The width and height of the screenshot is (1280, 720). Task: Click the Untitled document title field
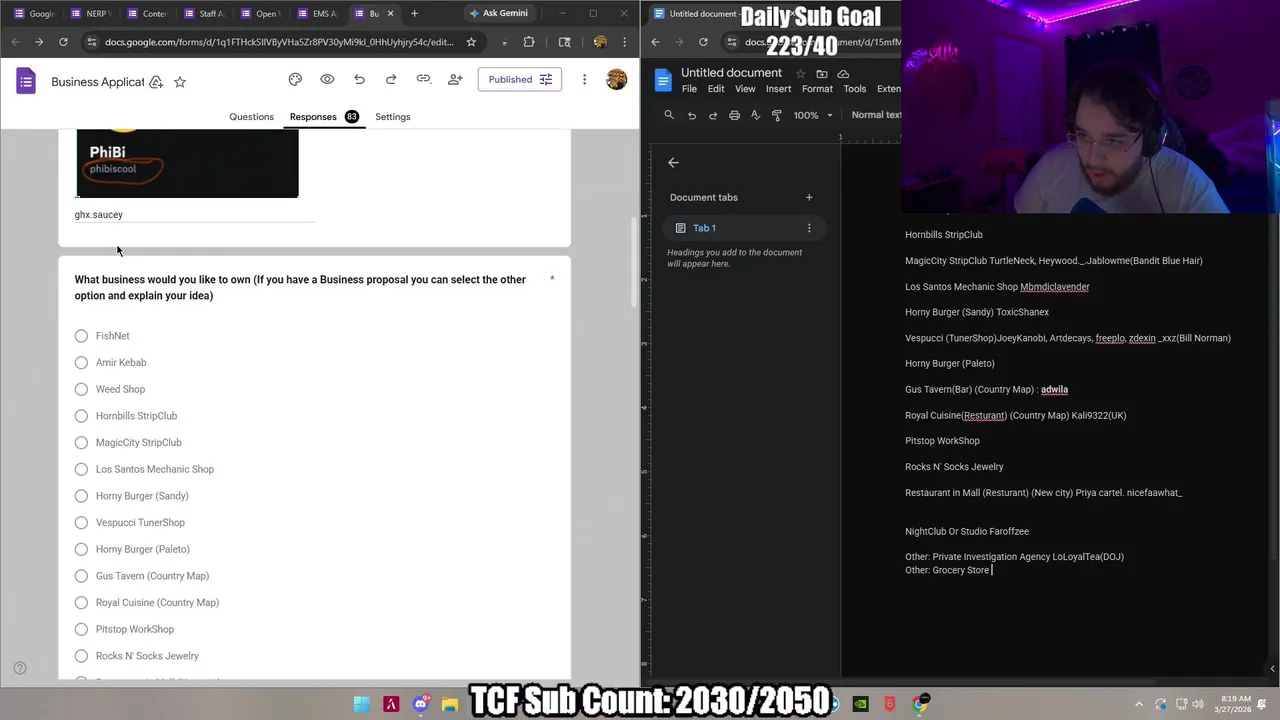(x=731, y=73)
